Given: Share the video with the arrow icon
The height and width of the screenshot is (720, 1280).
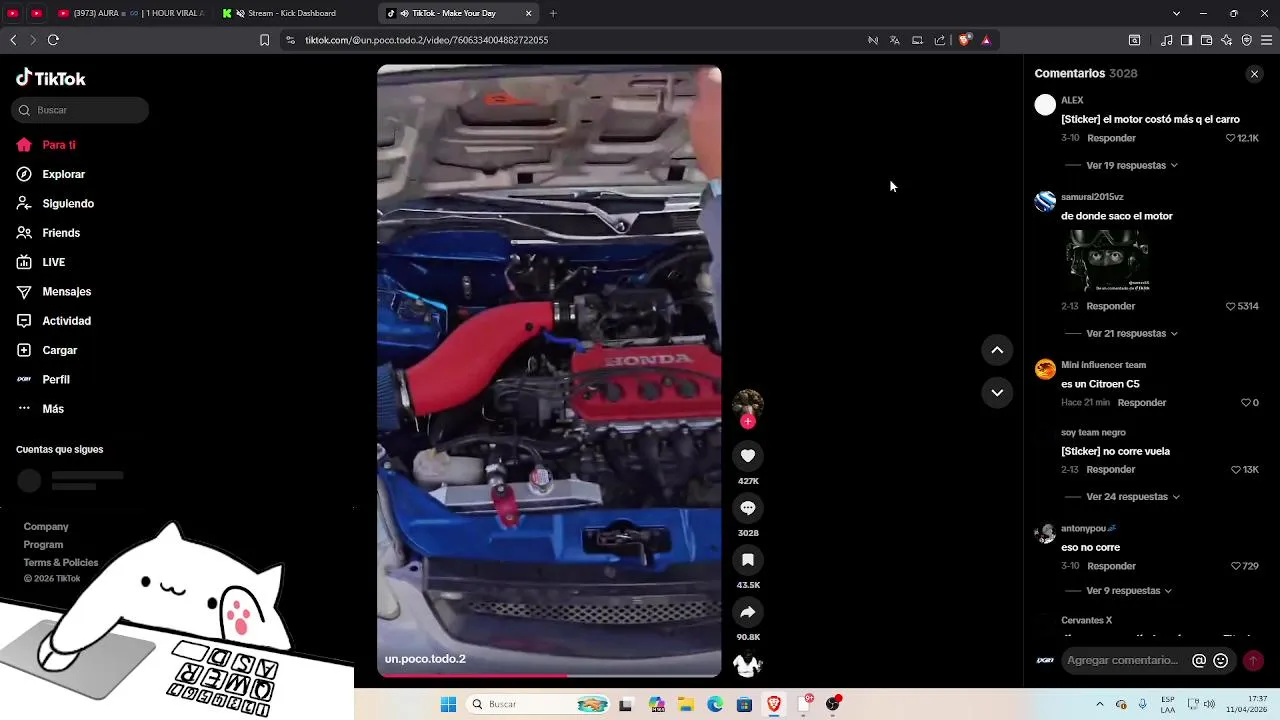Looking at the screenshot, I should click(x=748, y=612).
